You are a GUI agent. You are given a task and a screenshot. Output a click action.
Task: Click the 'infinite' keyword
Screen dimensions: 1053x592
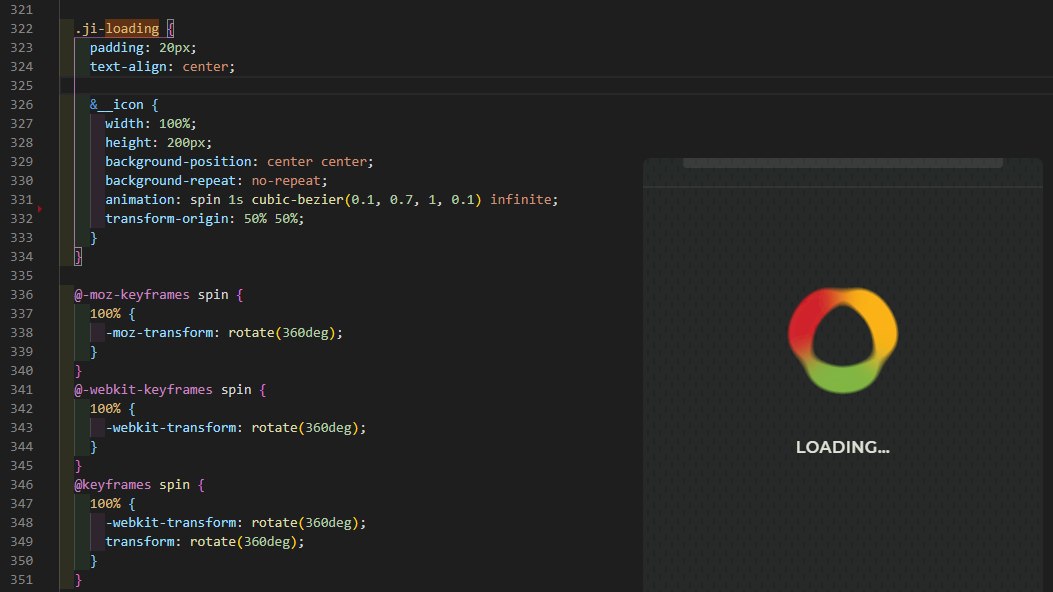520,199
